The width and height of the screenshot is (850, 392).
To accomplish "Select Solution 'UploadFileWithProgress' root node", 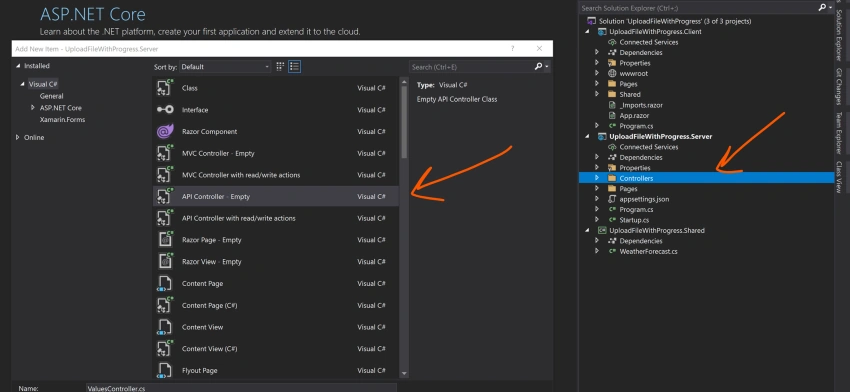I will pos(675,21).
